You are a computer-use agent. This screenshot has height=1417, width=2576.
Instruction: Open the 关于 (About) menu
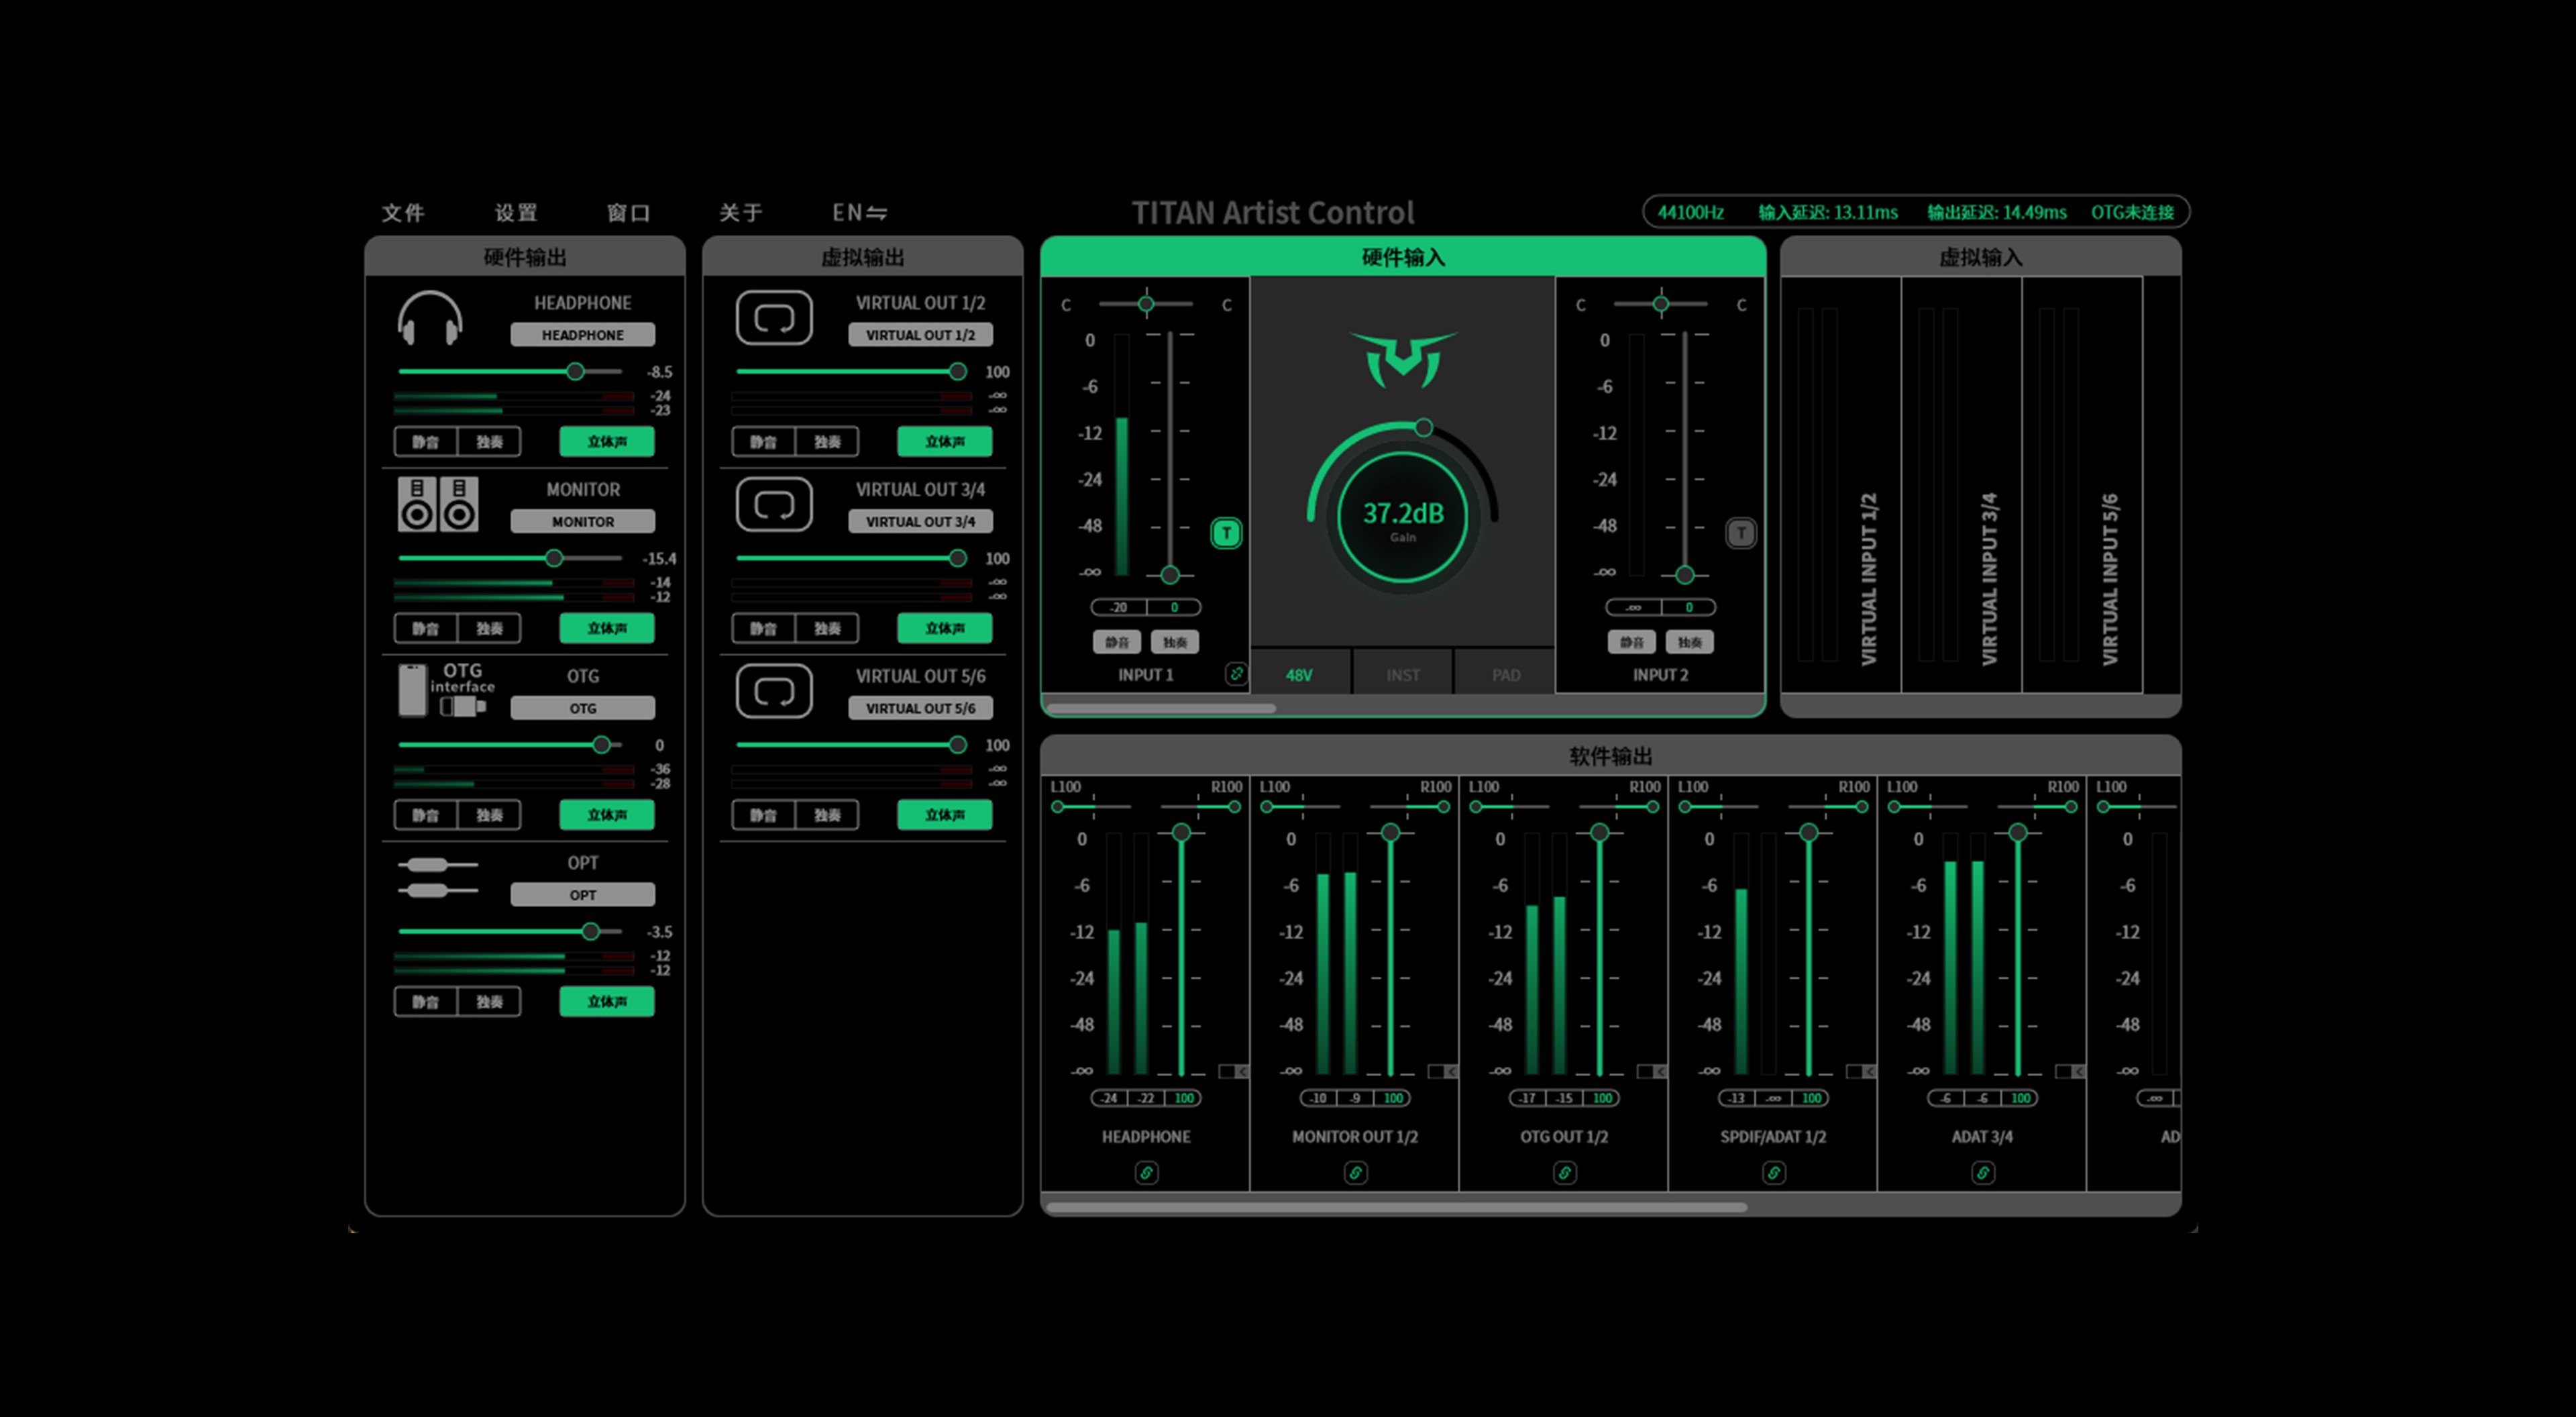coord(741,212)
